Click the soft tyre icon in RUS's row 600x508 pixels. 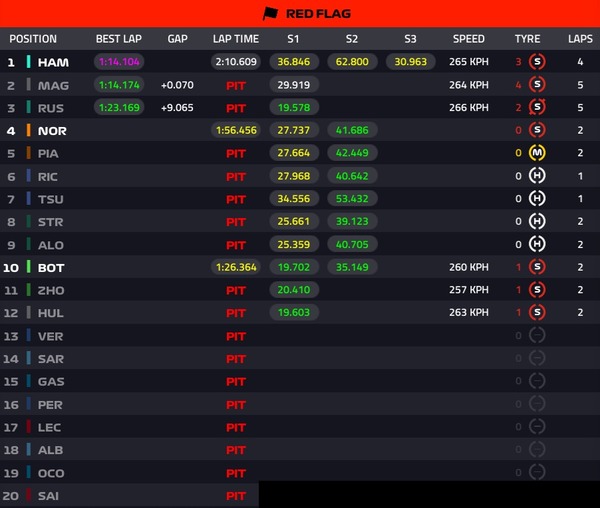pyautogui.click(x=537, y=107)
